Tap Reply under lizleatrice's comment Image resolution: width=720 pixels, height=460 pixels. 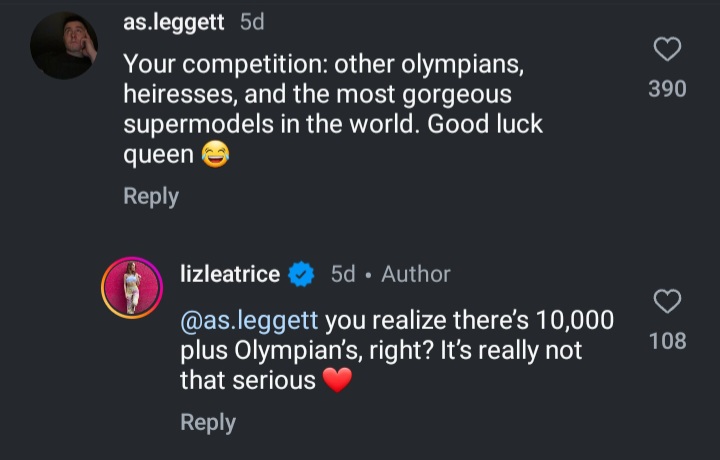pyautogui.click(x=208, y=422)
